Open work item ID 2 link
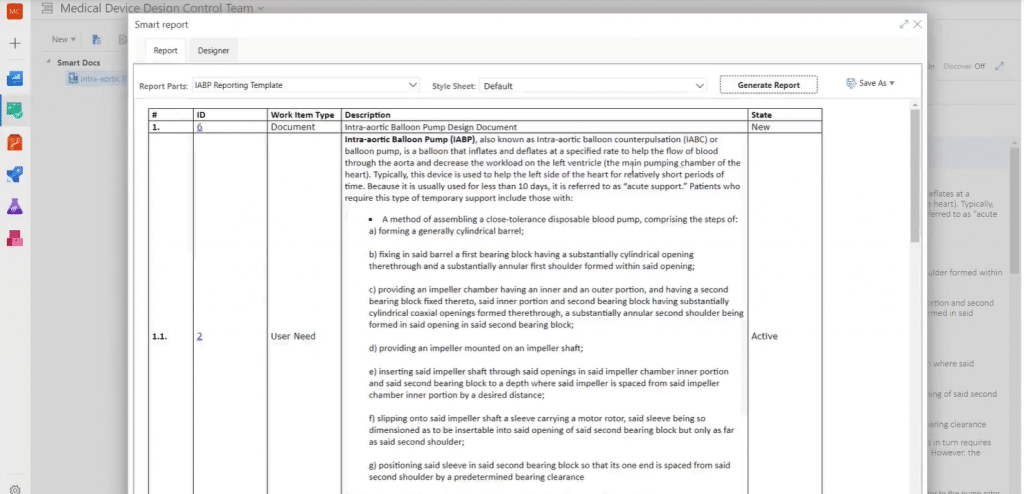Image resolution: width=1024 pixels, height=494 pixels. click(x=199, y=336)
